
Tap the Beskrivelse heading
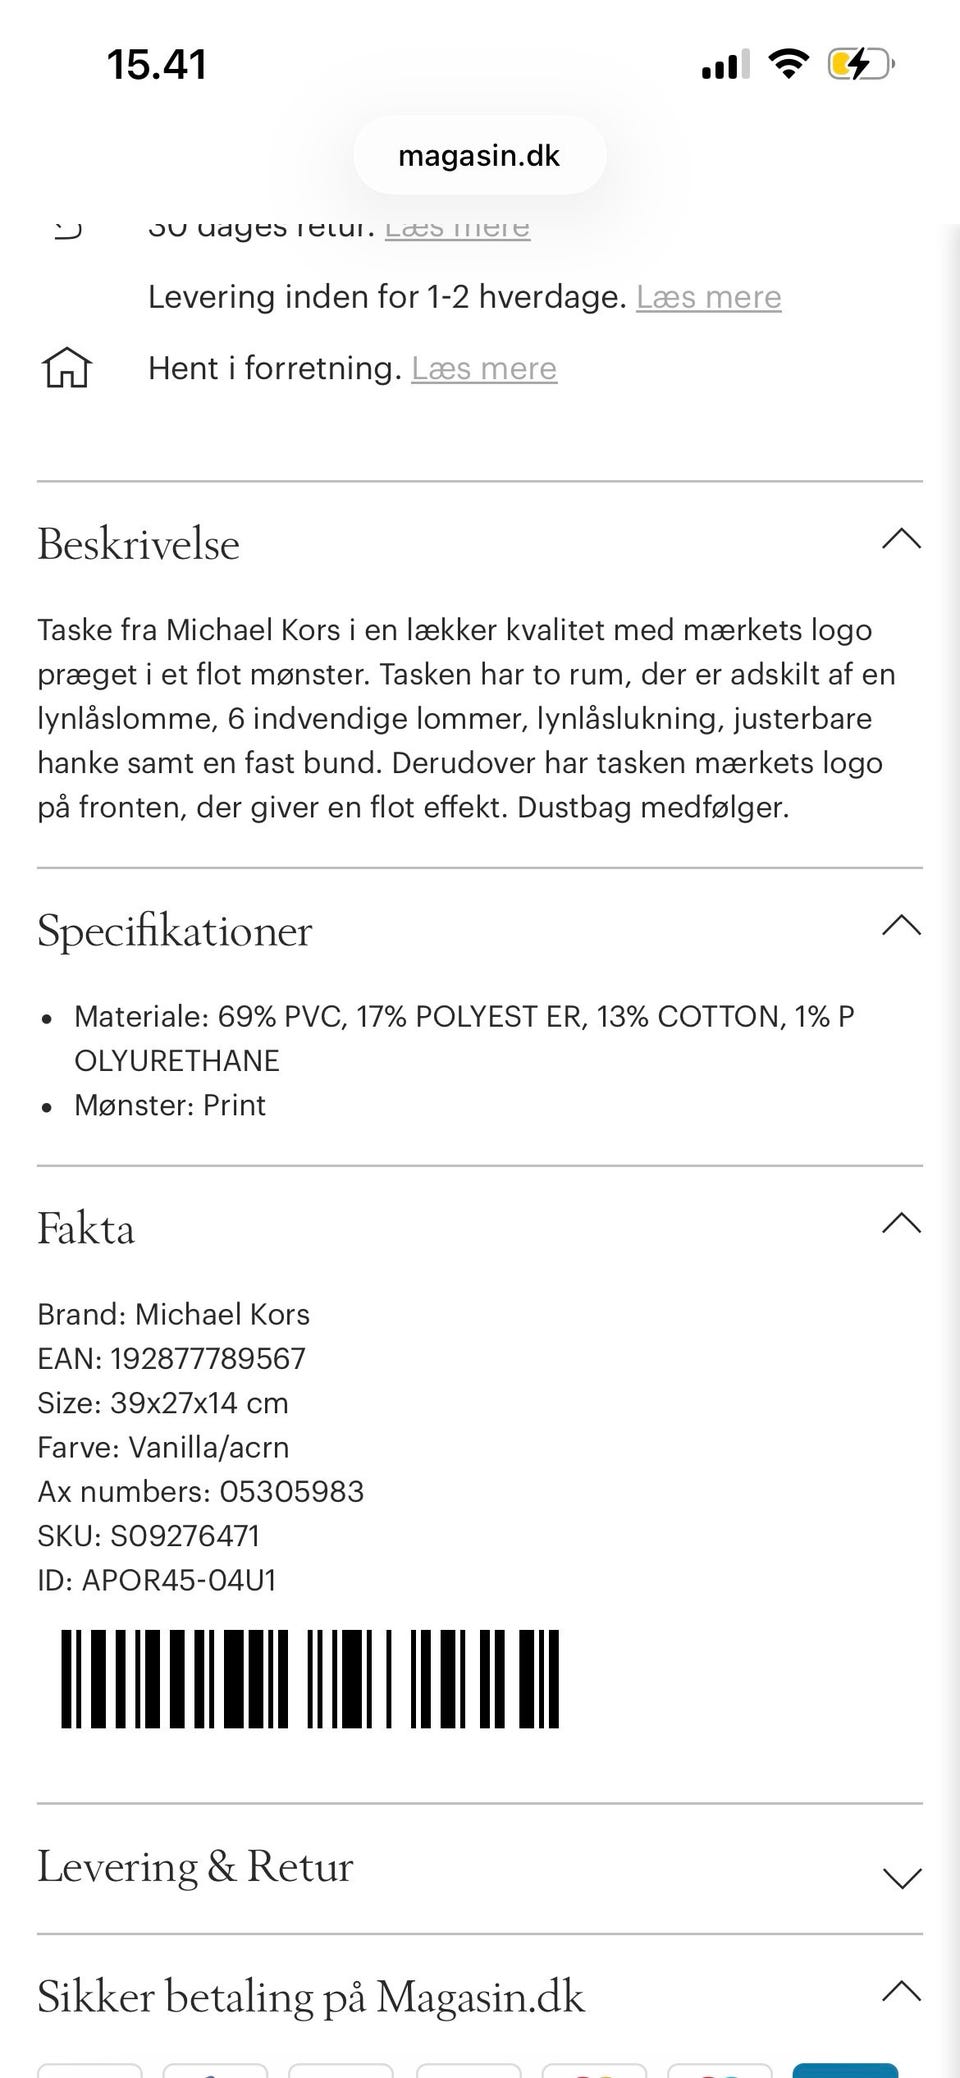138,544
